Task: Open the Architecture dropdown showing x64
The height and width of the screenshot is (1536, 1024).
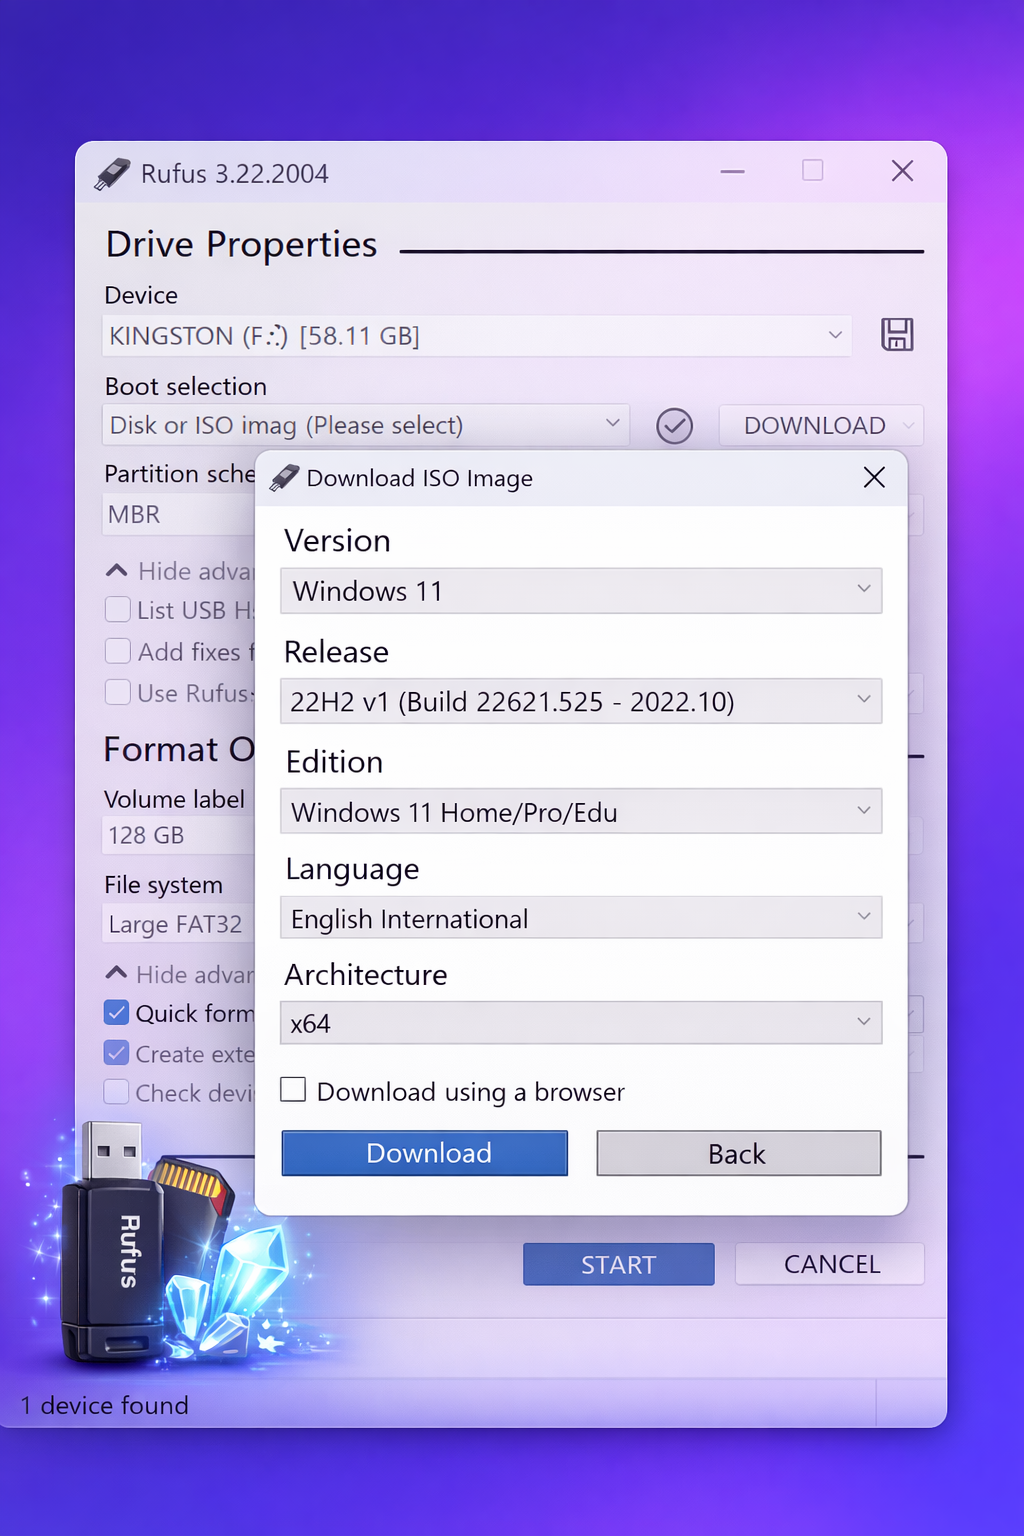Action: (581, 1023)
